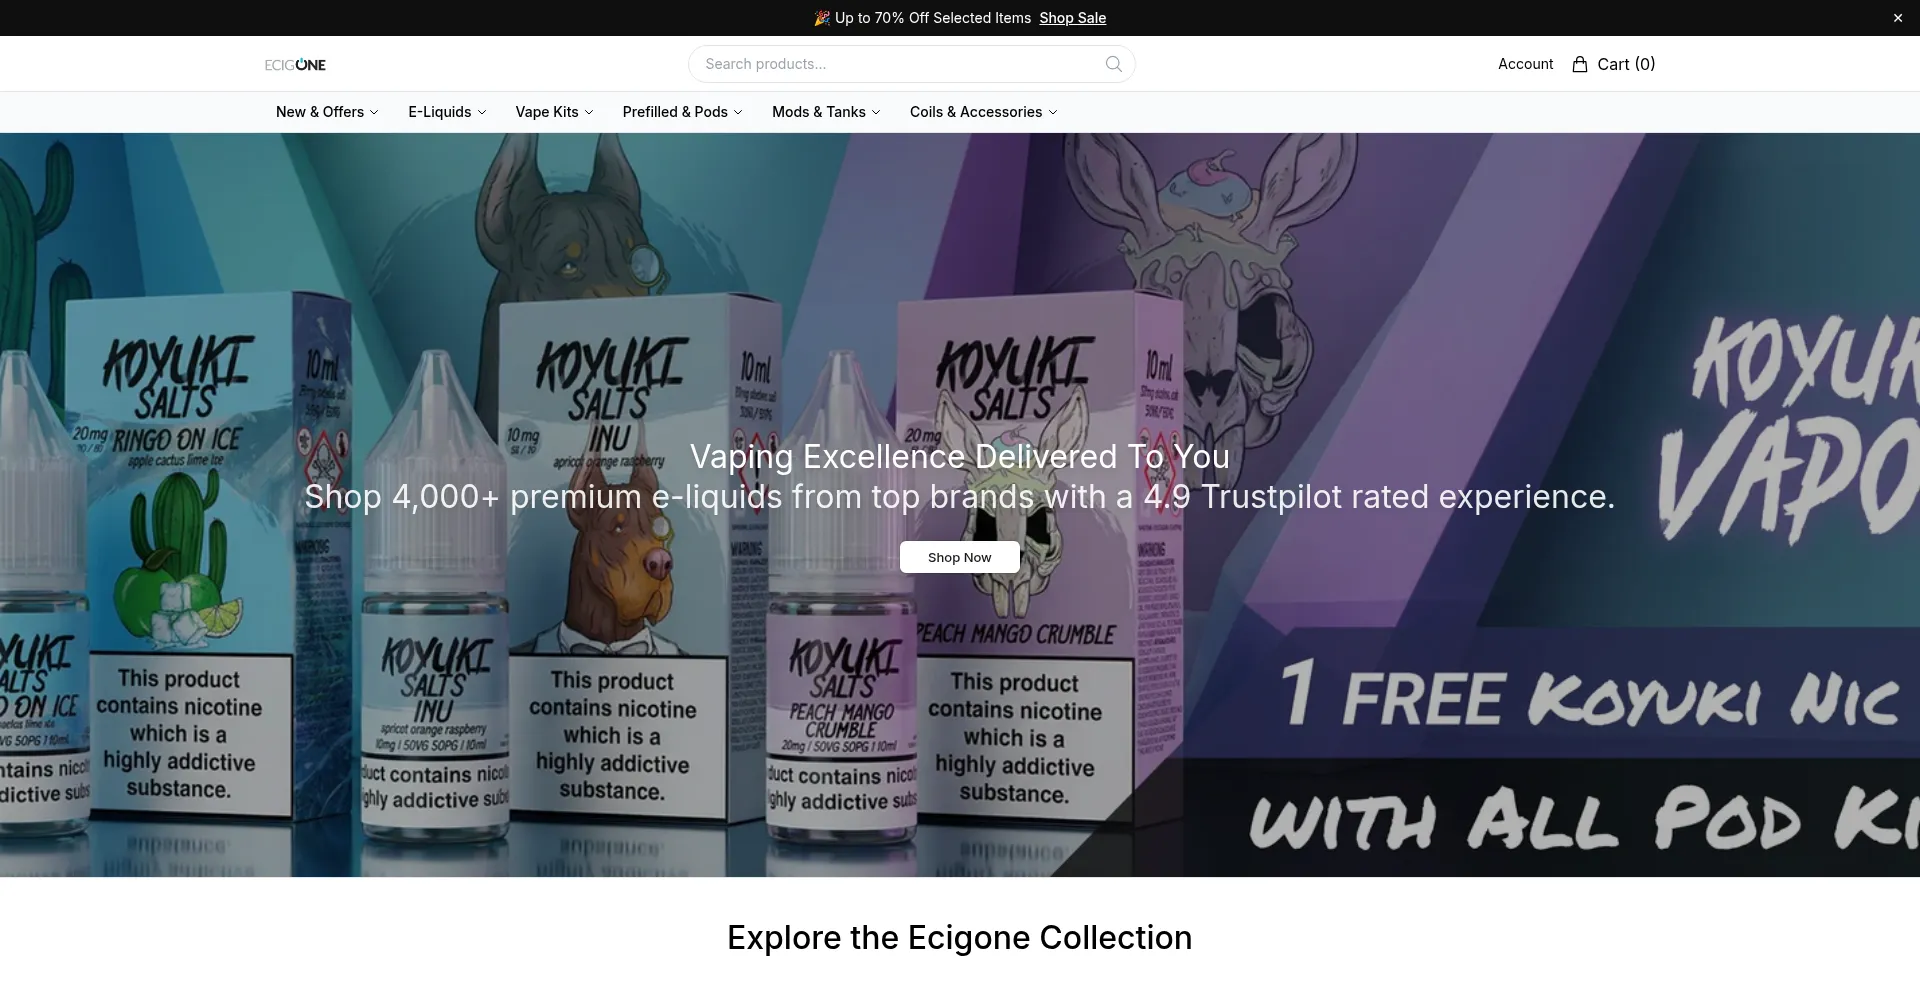
Task: Click the Shop Now button
Action: [x=959, y=557]
